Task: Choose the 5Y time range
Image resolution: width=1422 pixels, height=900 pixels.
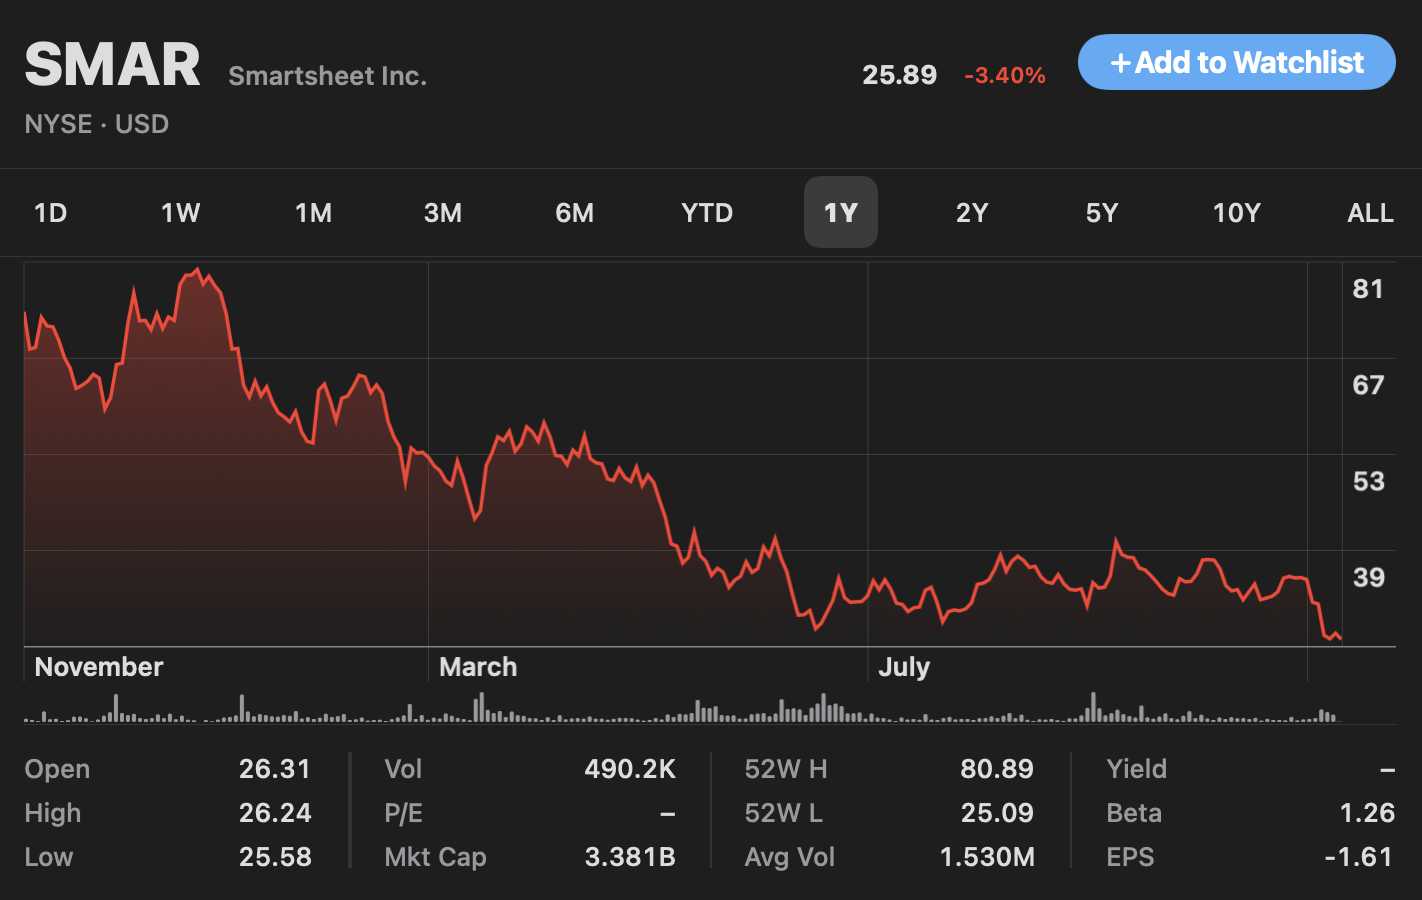Action: pos(1102,213)
